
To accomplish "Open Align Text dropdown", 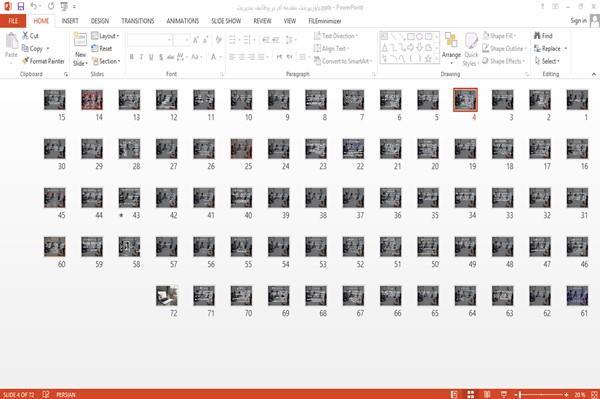I will pos(331,49).
